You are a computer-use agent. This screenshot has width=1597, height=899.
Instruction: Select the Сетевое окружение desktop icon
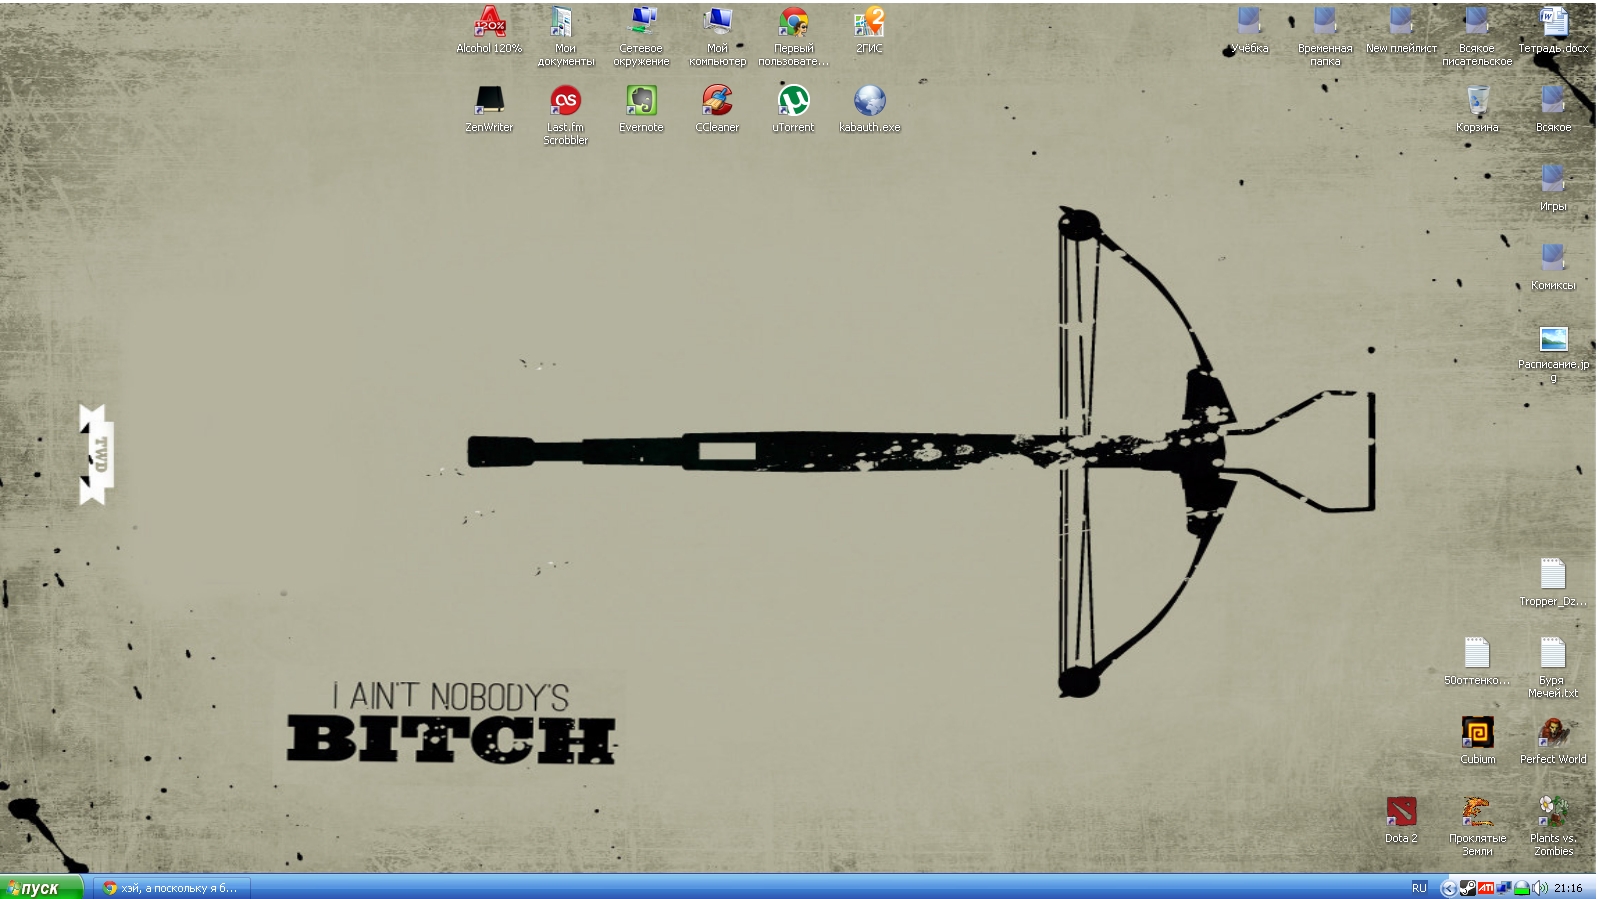point(641,36)
